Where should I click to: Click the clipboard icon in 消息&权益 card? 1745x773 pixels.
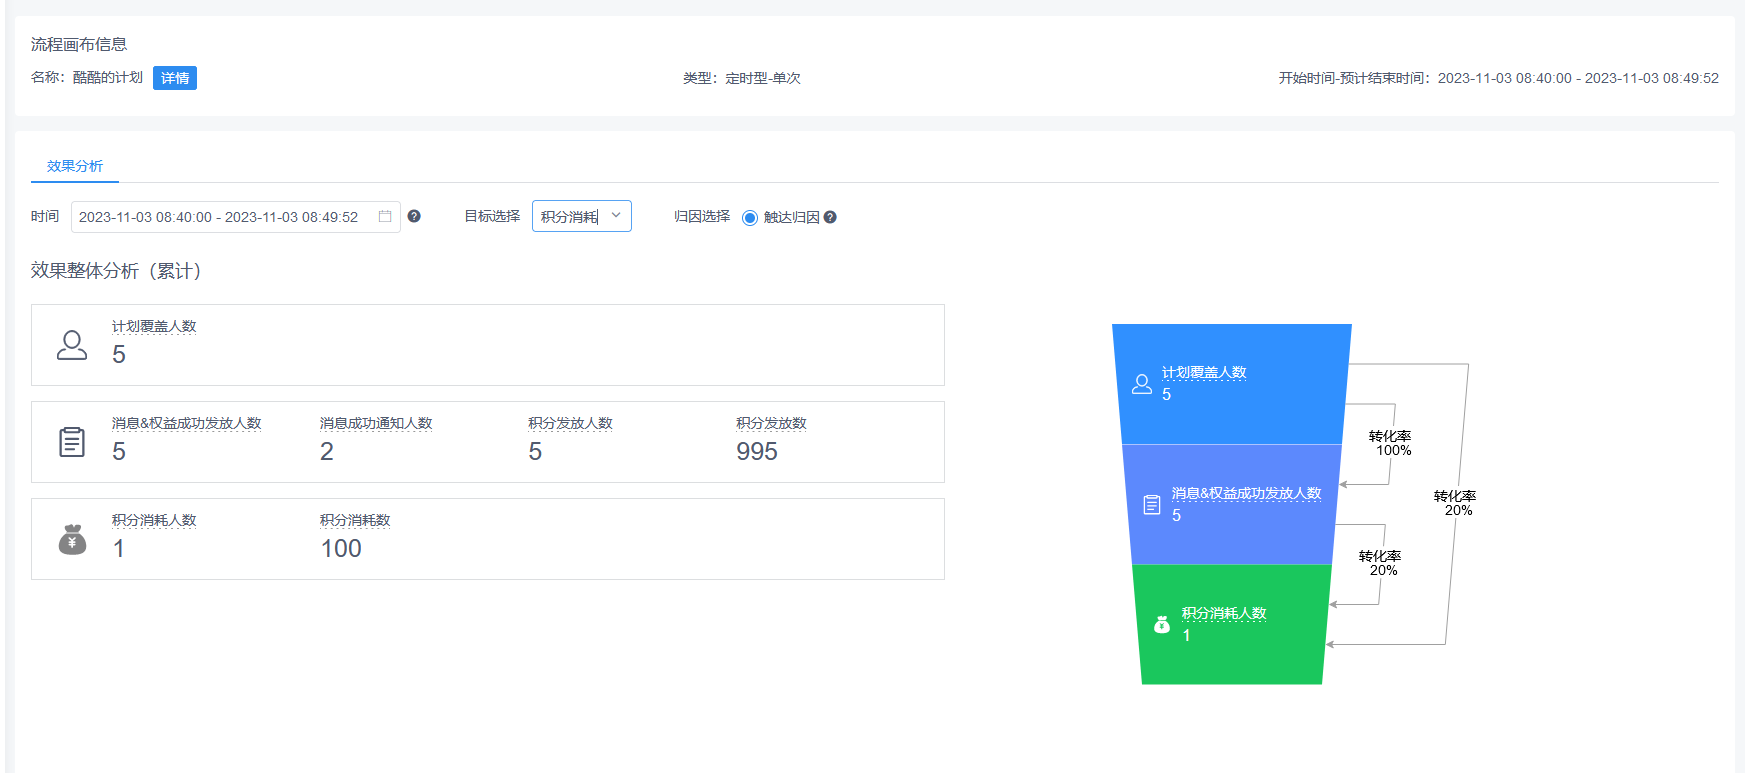click(72, 442)
